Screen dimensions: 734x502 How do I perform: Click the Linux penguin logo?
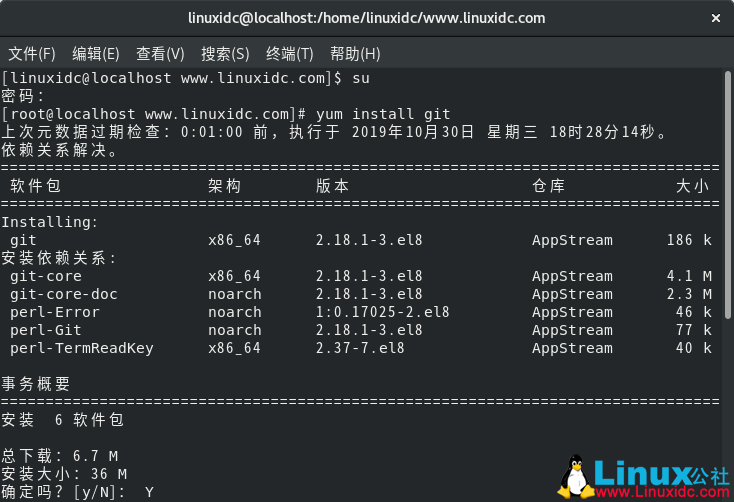coord(575,477)
